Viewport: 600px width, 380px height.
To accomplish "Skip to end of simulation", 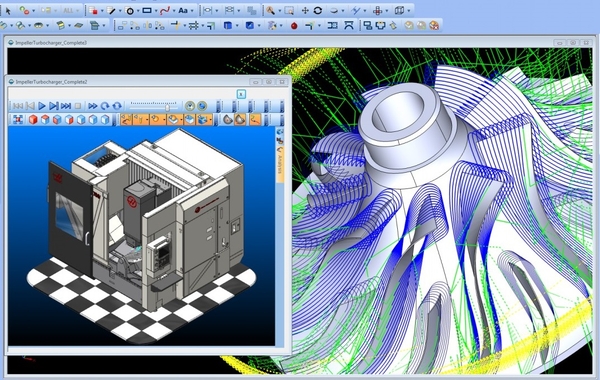I will 66,106.
